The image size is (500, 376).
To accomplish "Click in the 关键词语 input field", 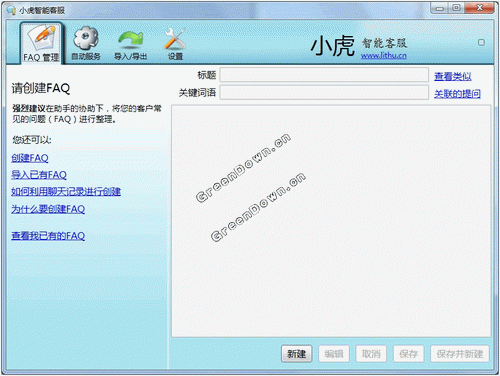I will pyautogui.click(x=324, y=92).
